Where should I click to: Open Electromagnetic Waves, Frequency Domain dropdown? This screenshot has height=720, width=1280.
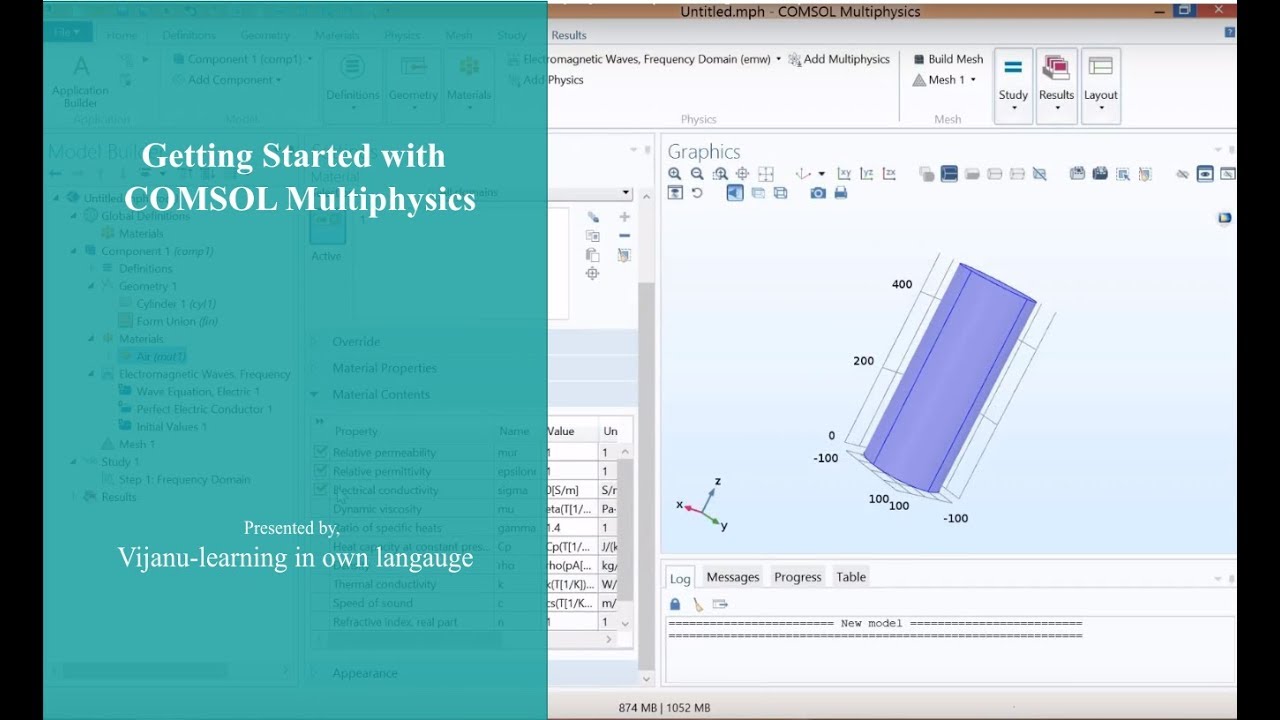coord(778,59)
